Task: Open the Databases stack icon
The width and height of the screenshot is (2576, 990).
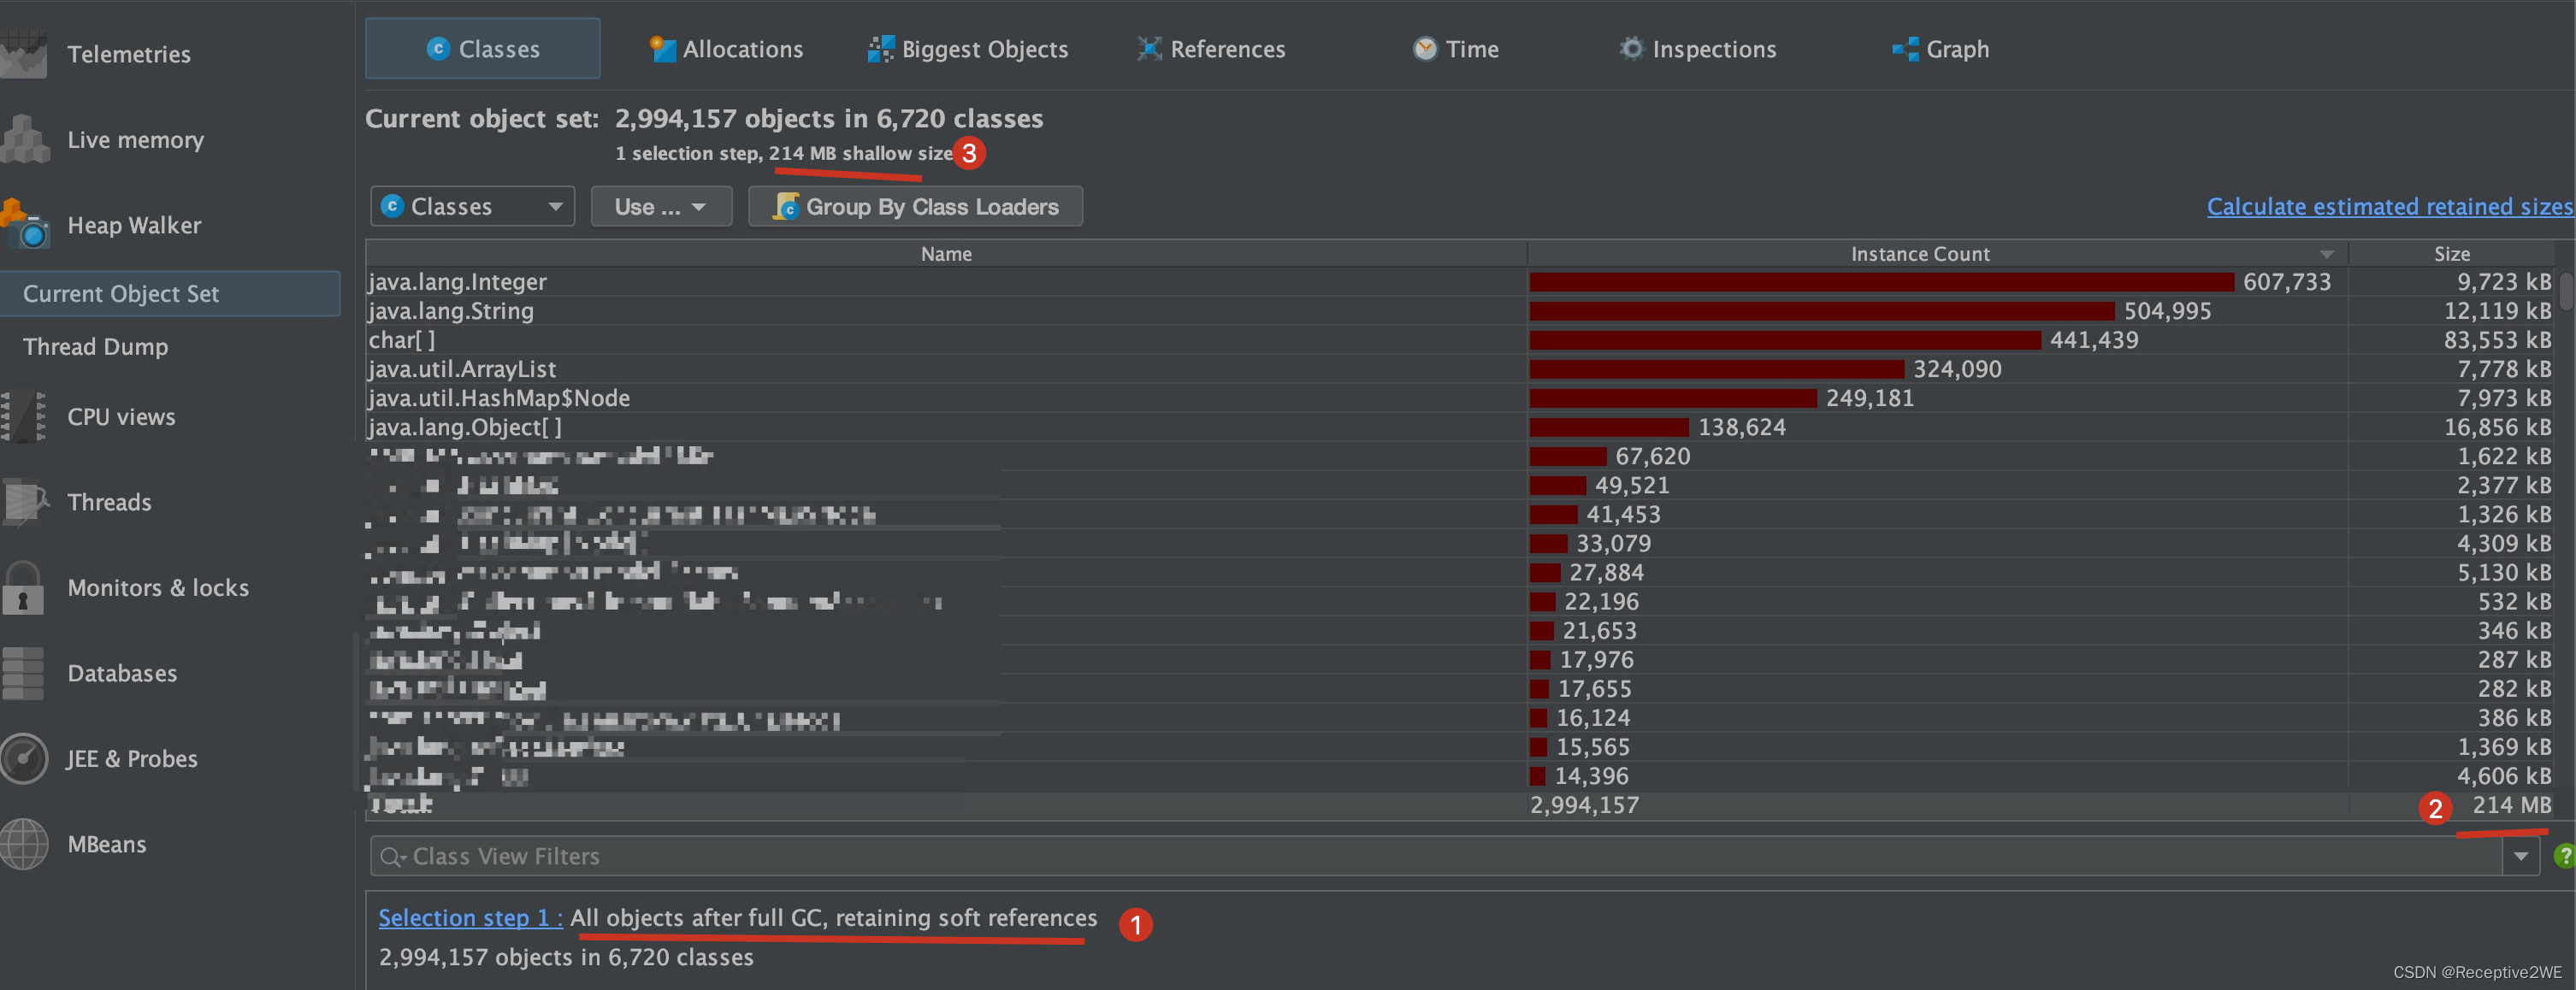Action: tap(23, 673)
